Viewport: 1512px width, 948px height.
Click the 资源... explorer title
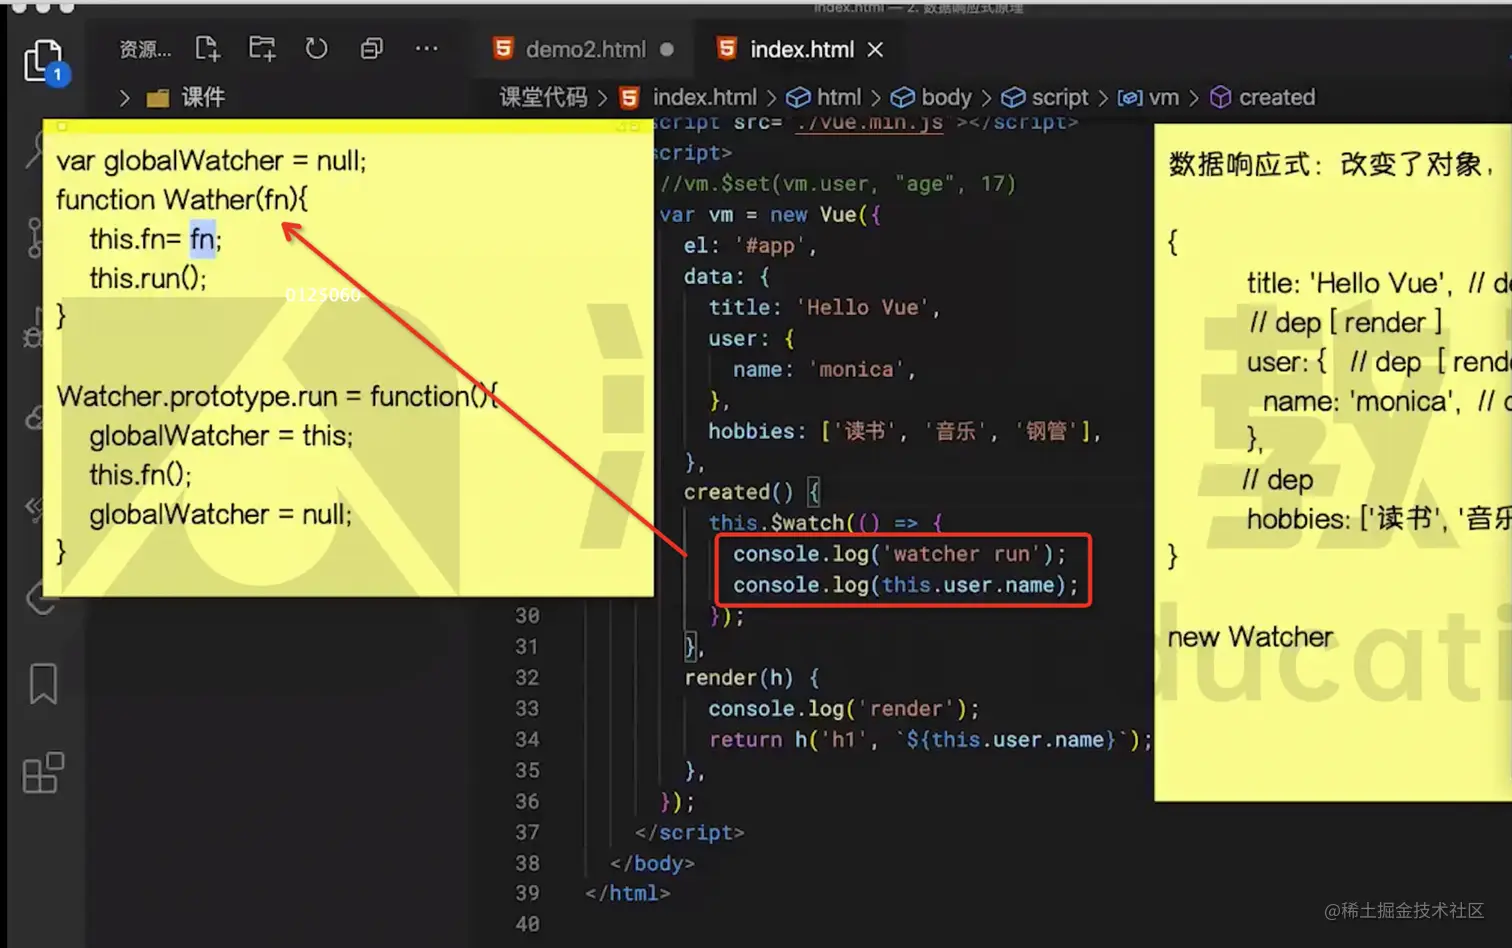click(145, 49)
